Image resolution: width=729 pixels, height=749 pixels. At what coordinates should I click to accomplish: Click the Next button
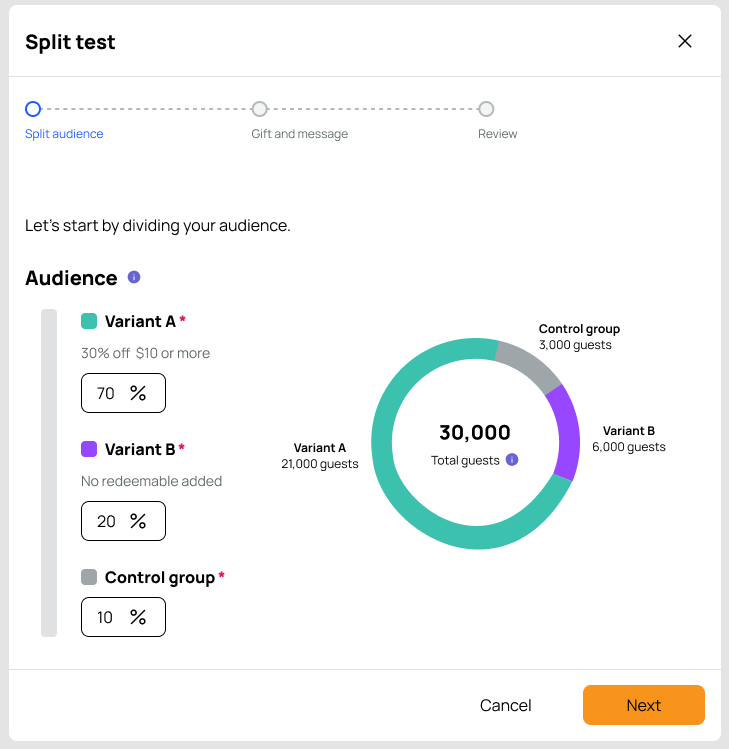tap(643, 705)
